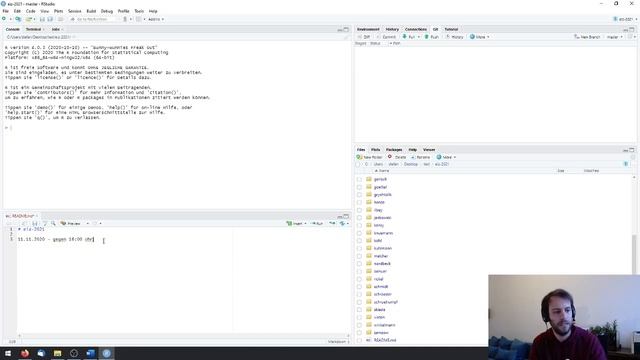Image resolution: width=640 pixels, height=360 pixels.
Task: Click the Delete button in Files pane
Action: coord(397,157)
